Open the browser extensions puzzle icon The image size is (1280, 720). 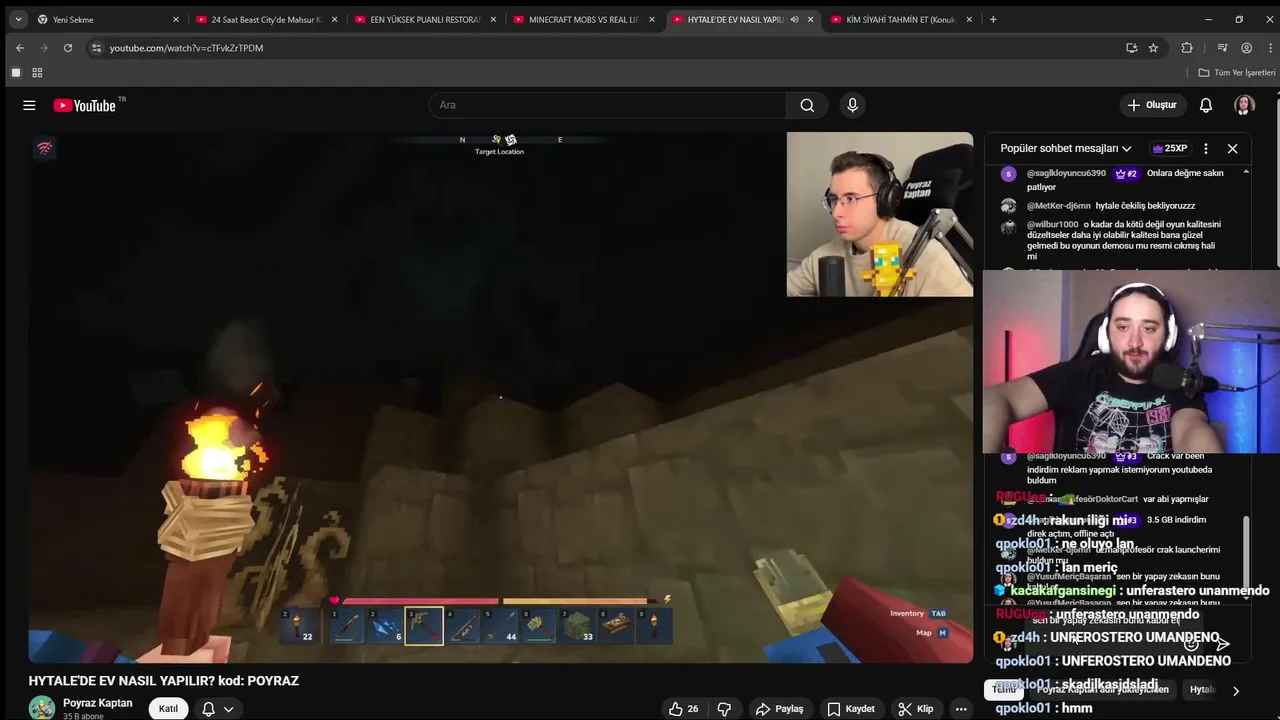coord(1187,48)
